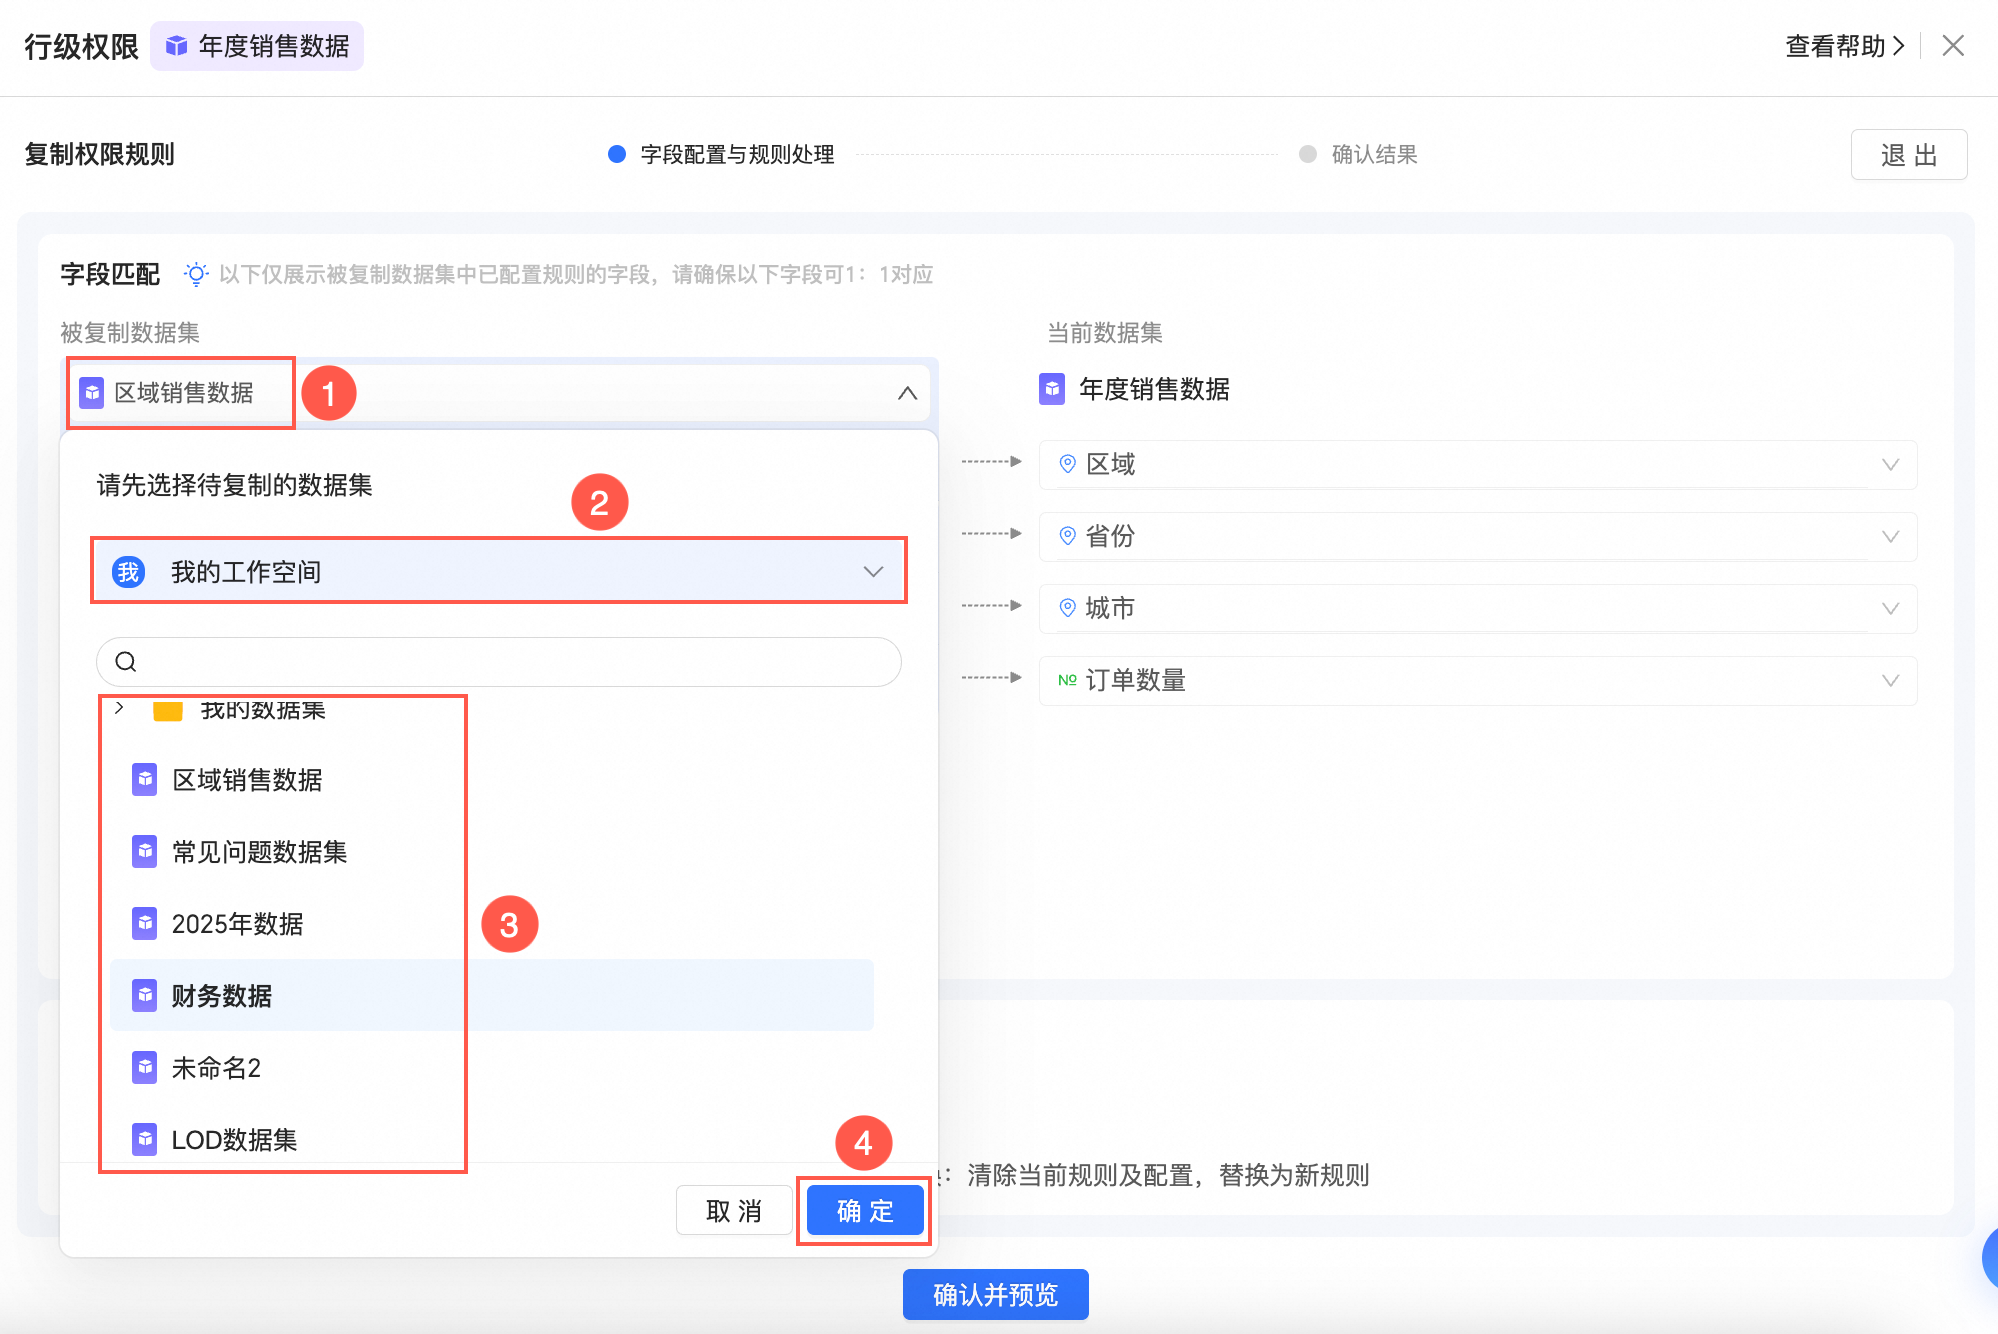Click the 年度销售数据 cube icon in header
This screenshot has height=1334, width=1998.
tap(177, 46)
